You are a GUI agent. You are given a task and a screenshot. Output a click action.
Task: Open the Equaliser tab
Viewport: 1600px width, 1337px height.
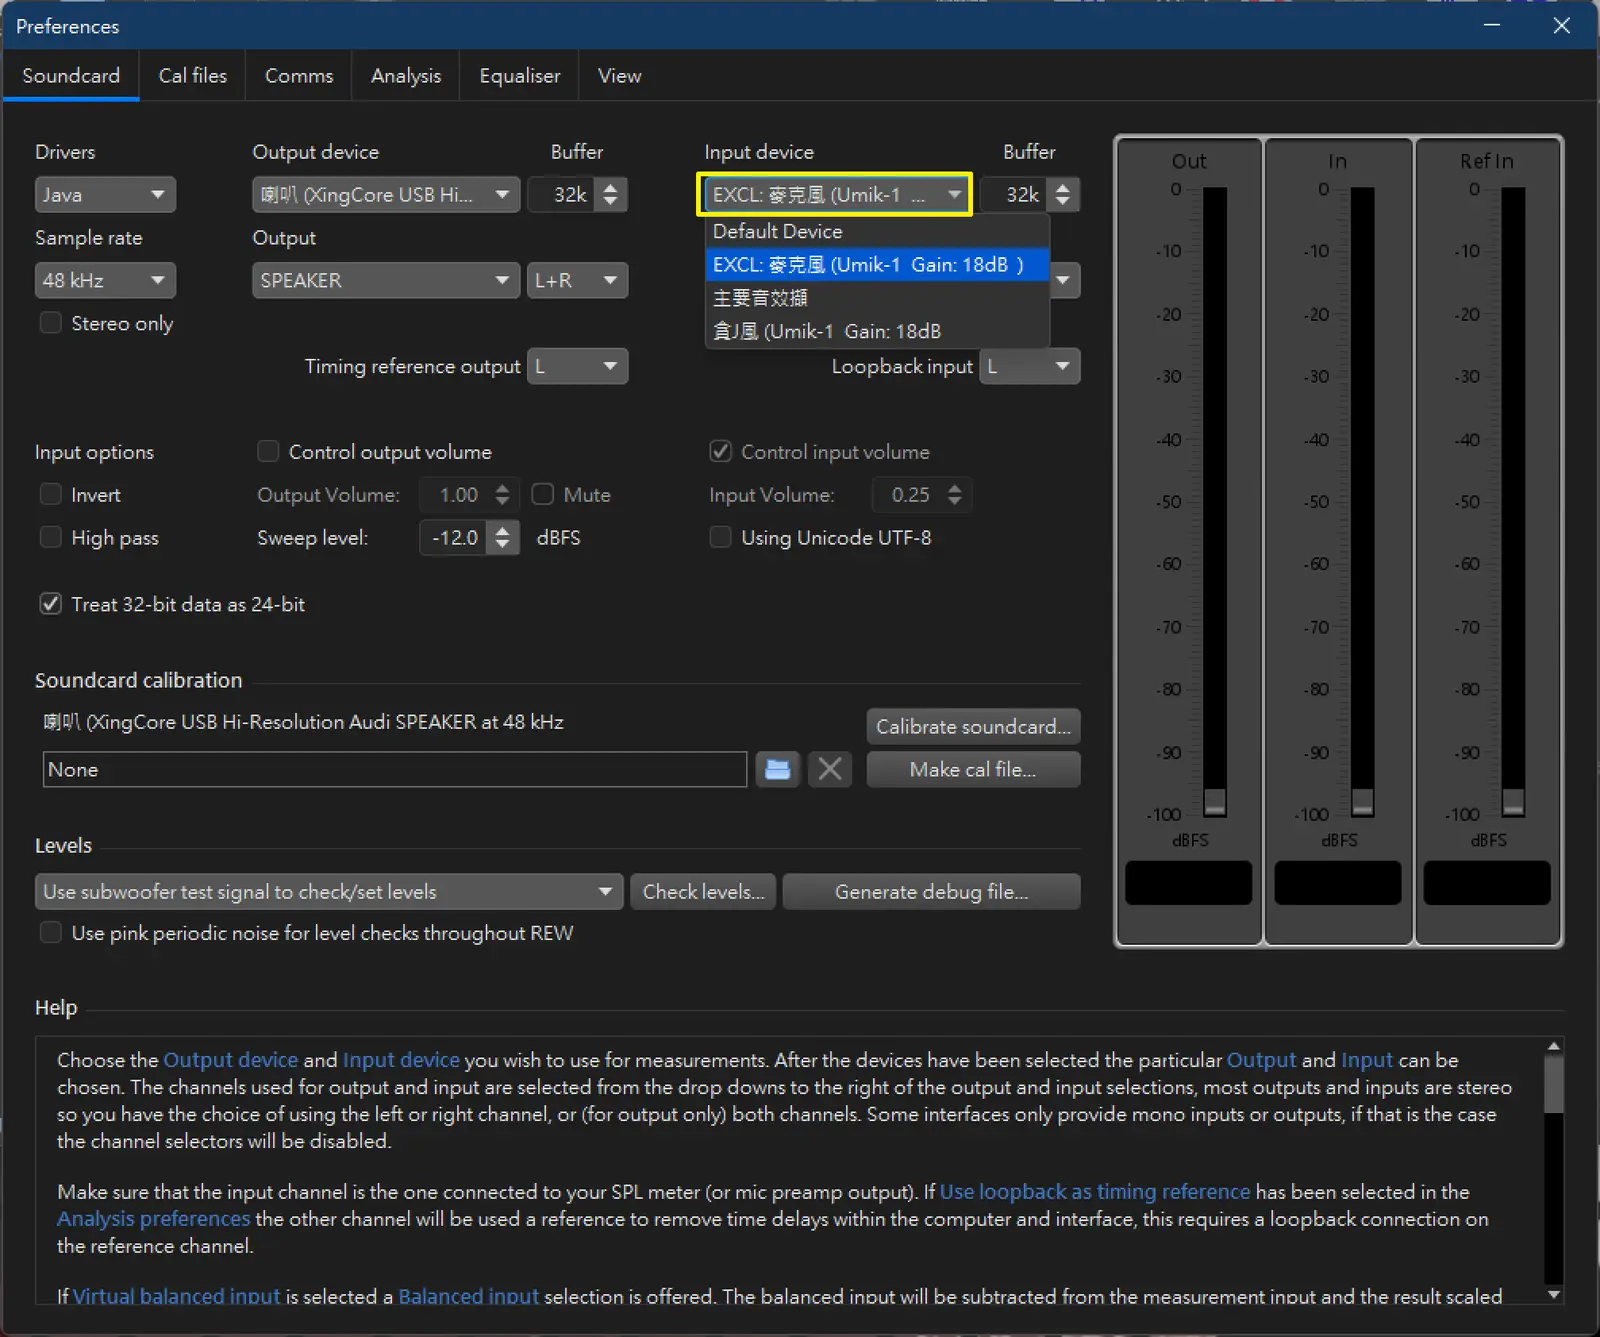[x=520, y=76]
